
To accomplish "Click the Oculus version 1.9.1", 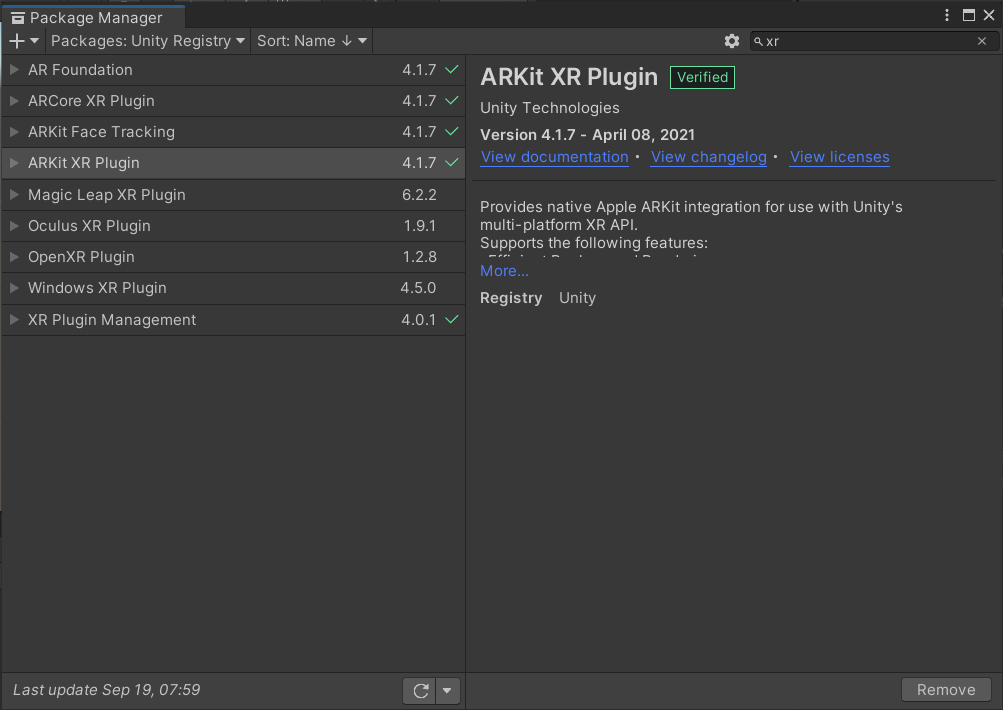I will coord(420,226).
